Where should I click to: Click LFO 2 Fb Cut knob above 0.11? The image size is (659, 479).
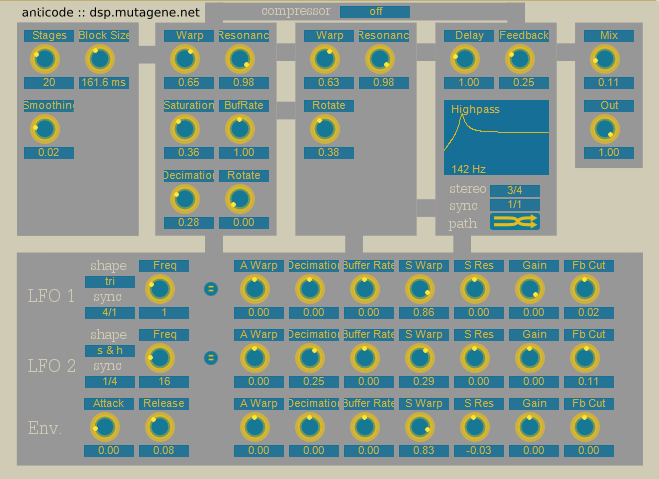coord(585,358)
